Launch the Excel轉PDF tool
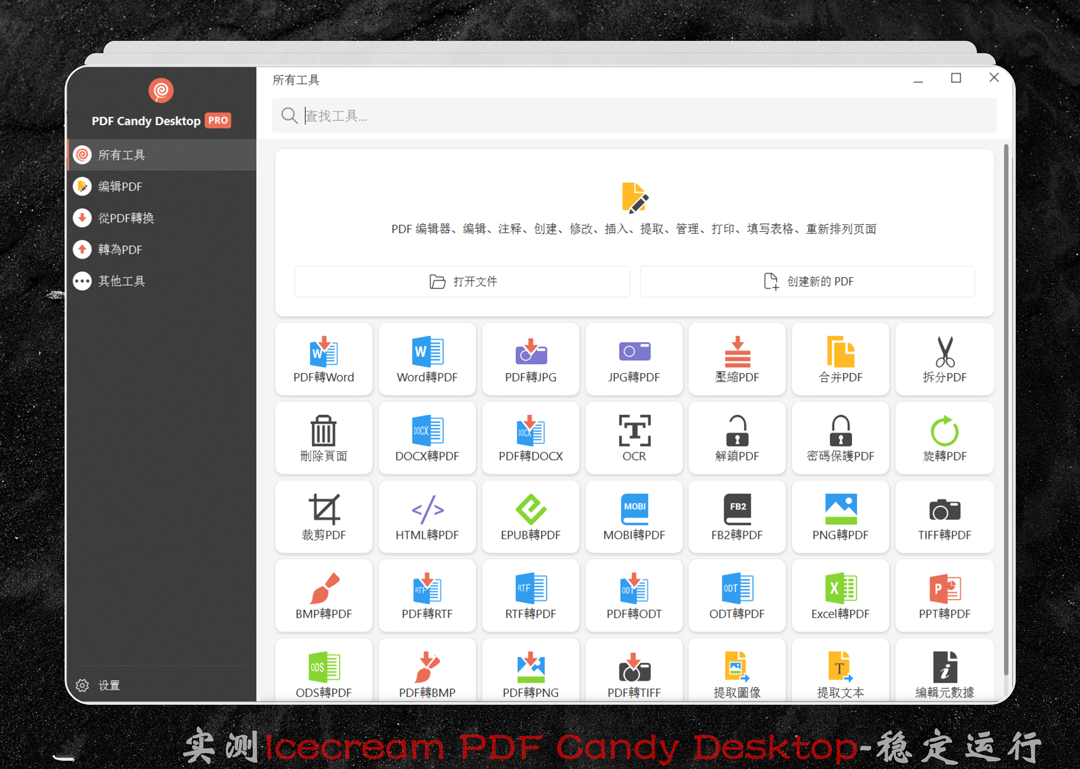 point(840,596)
